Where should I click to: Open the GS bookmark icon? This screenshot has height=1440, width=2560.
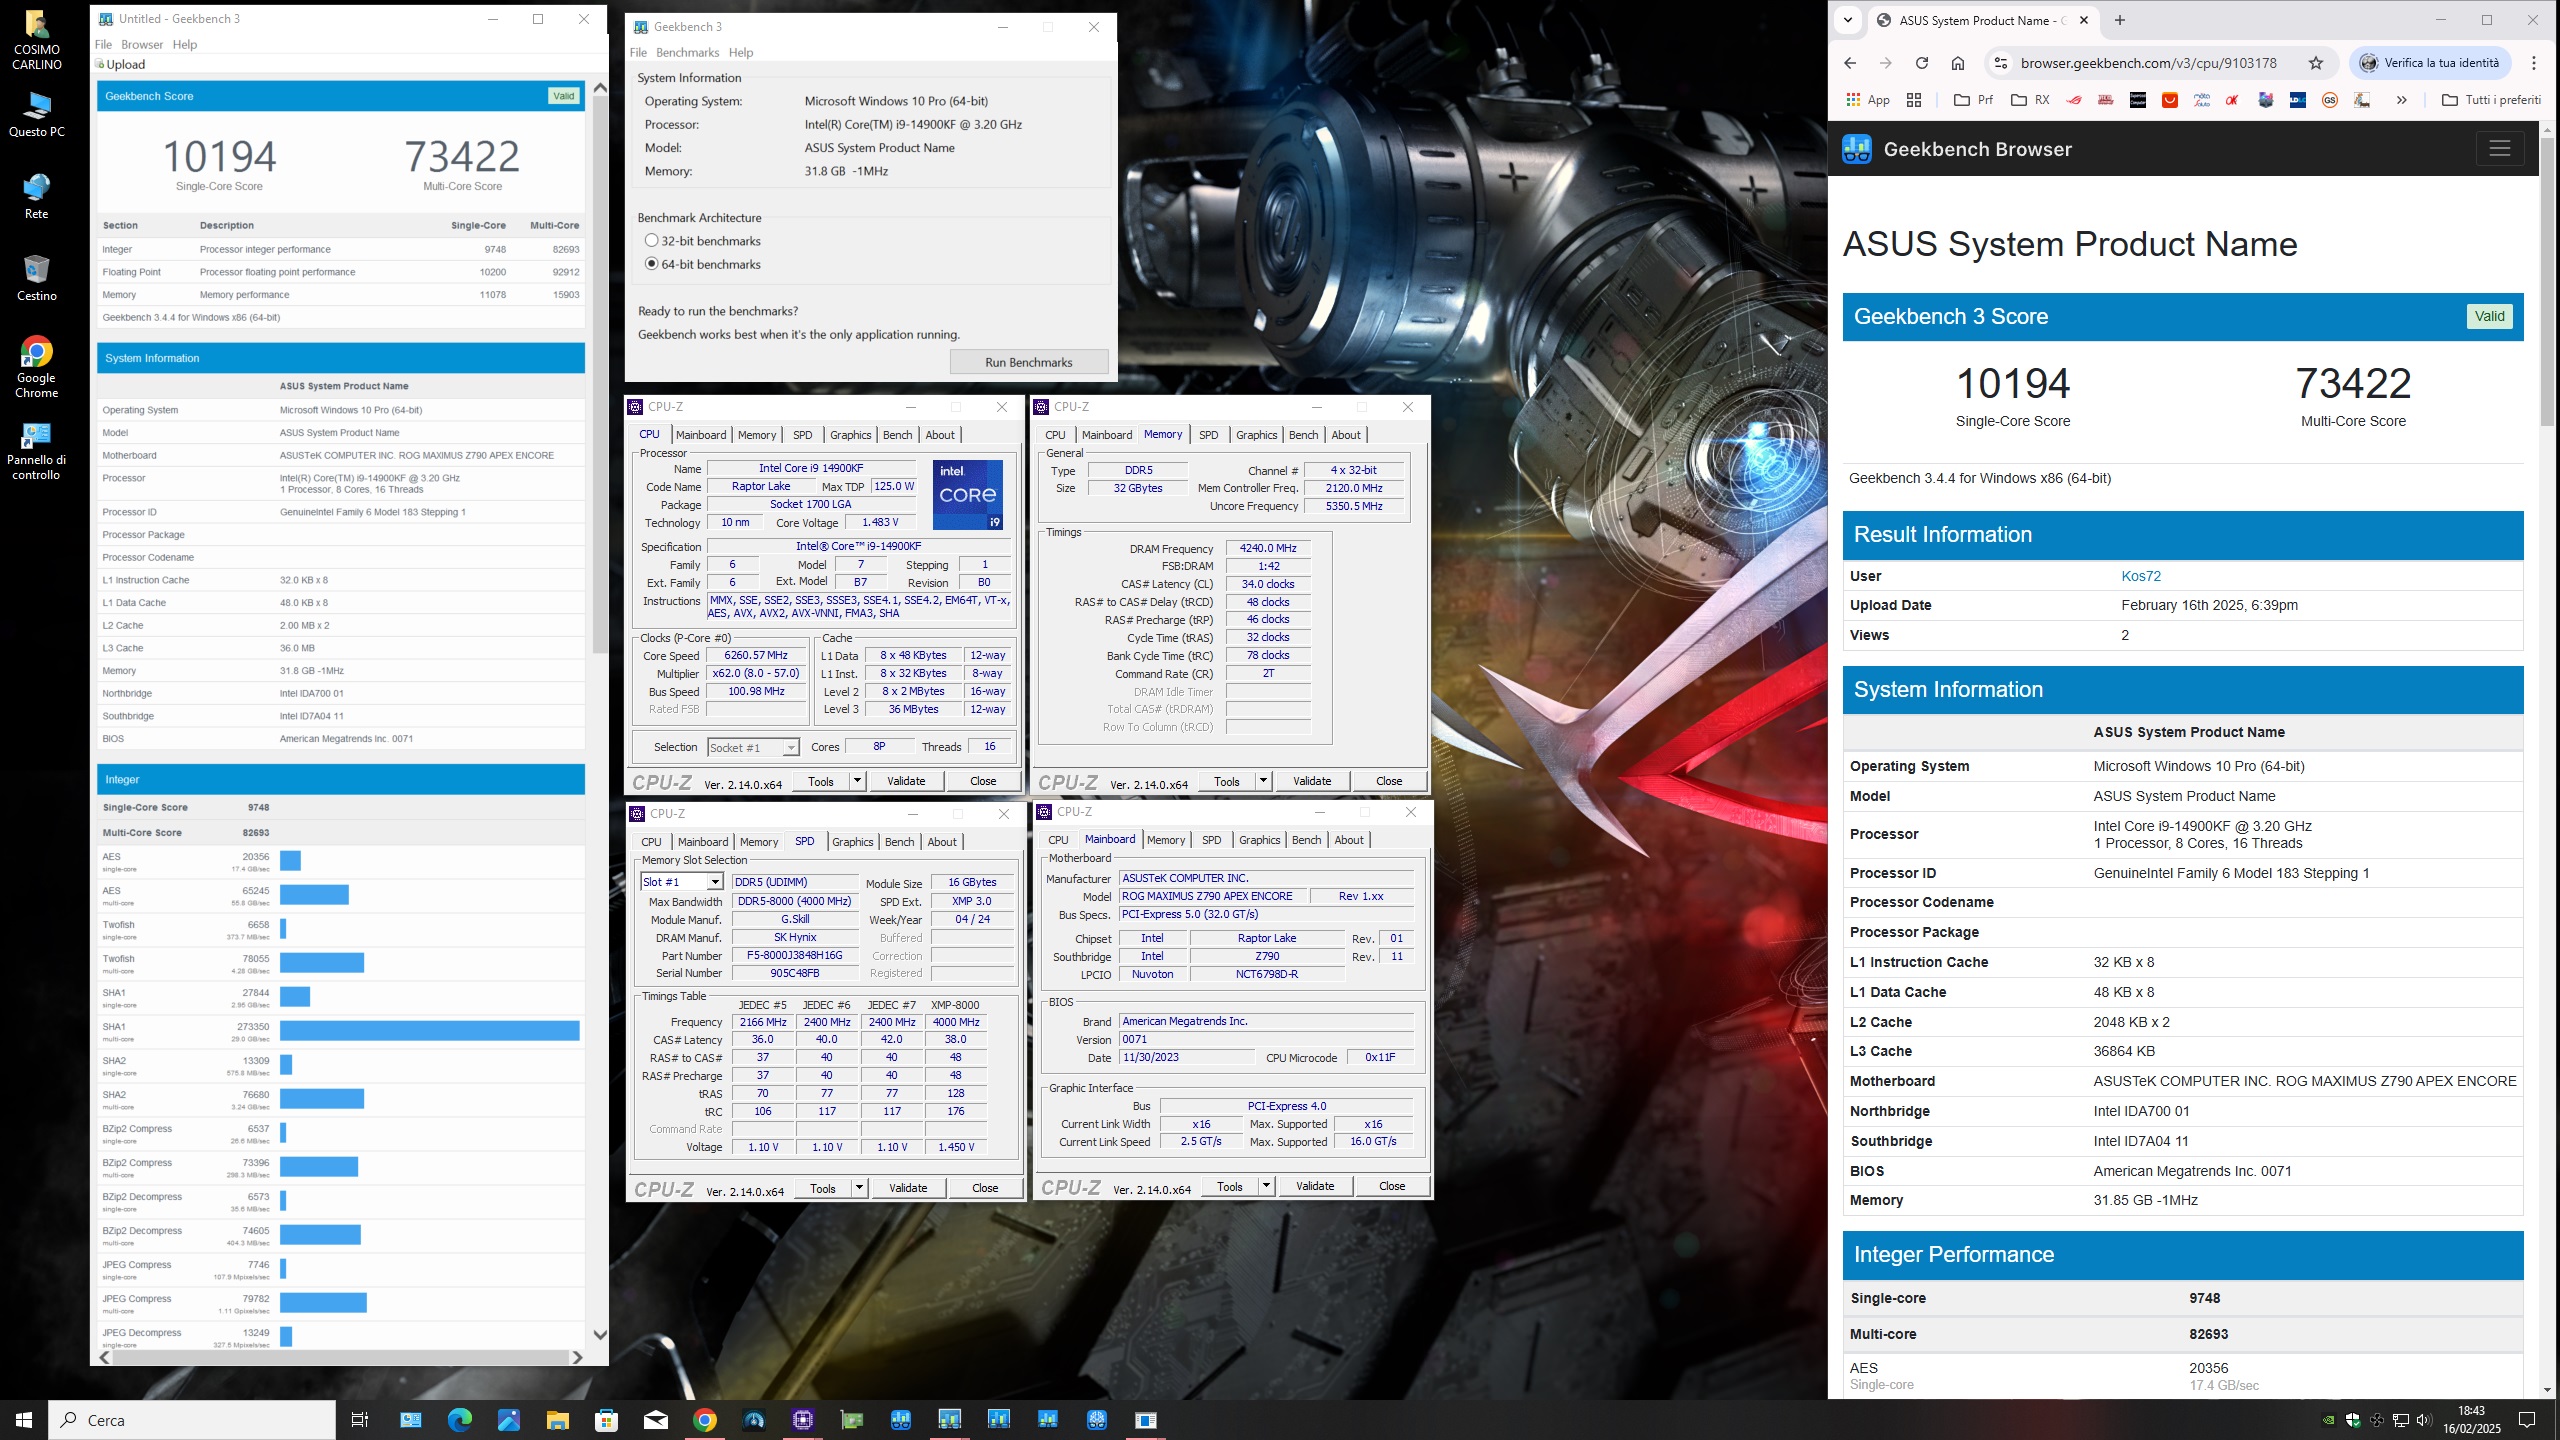(2330, 100)
